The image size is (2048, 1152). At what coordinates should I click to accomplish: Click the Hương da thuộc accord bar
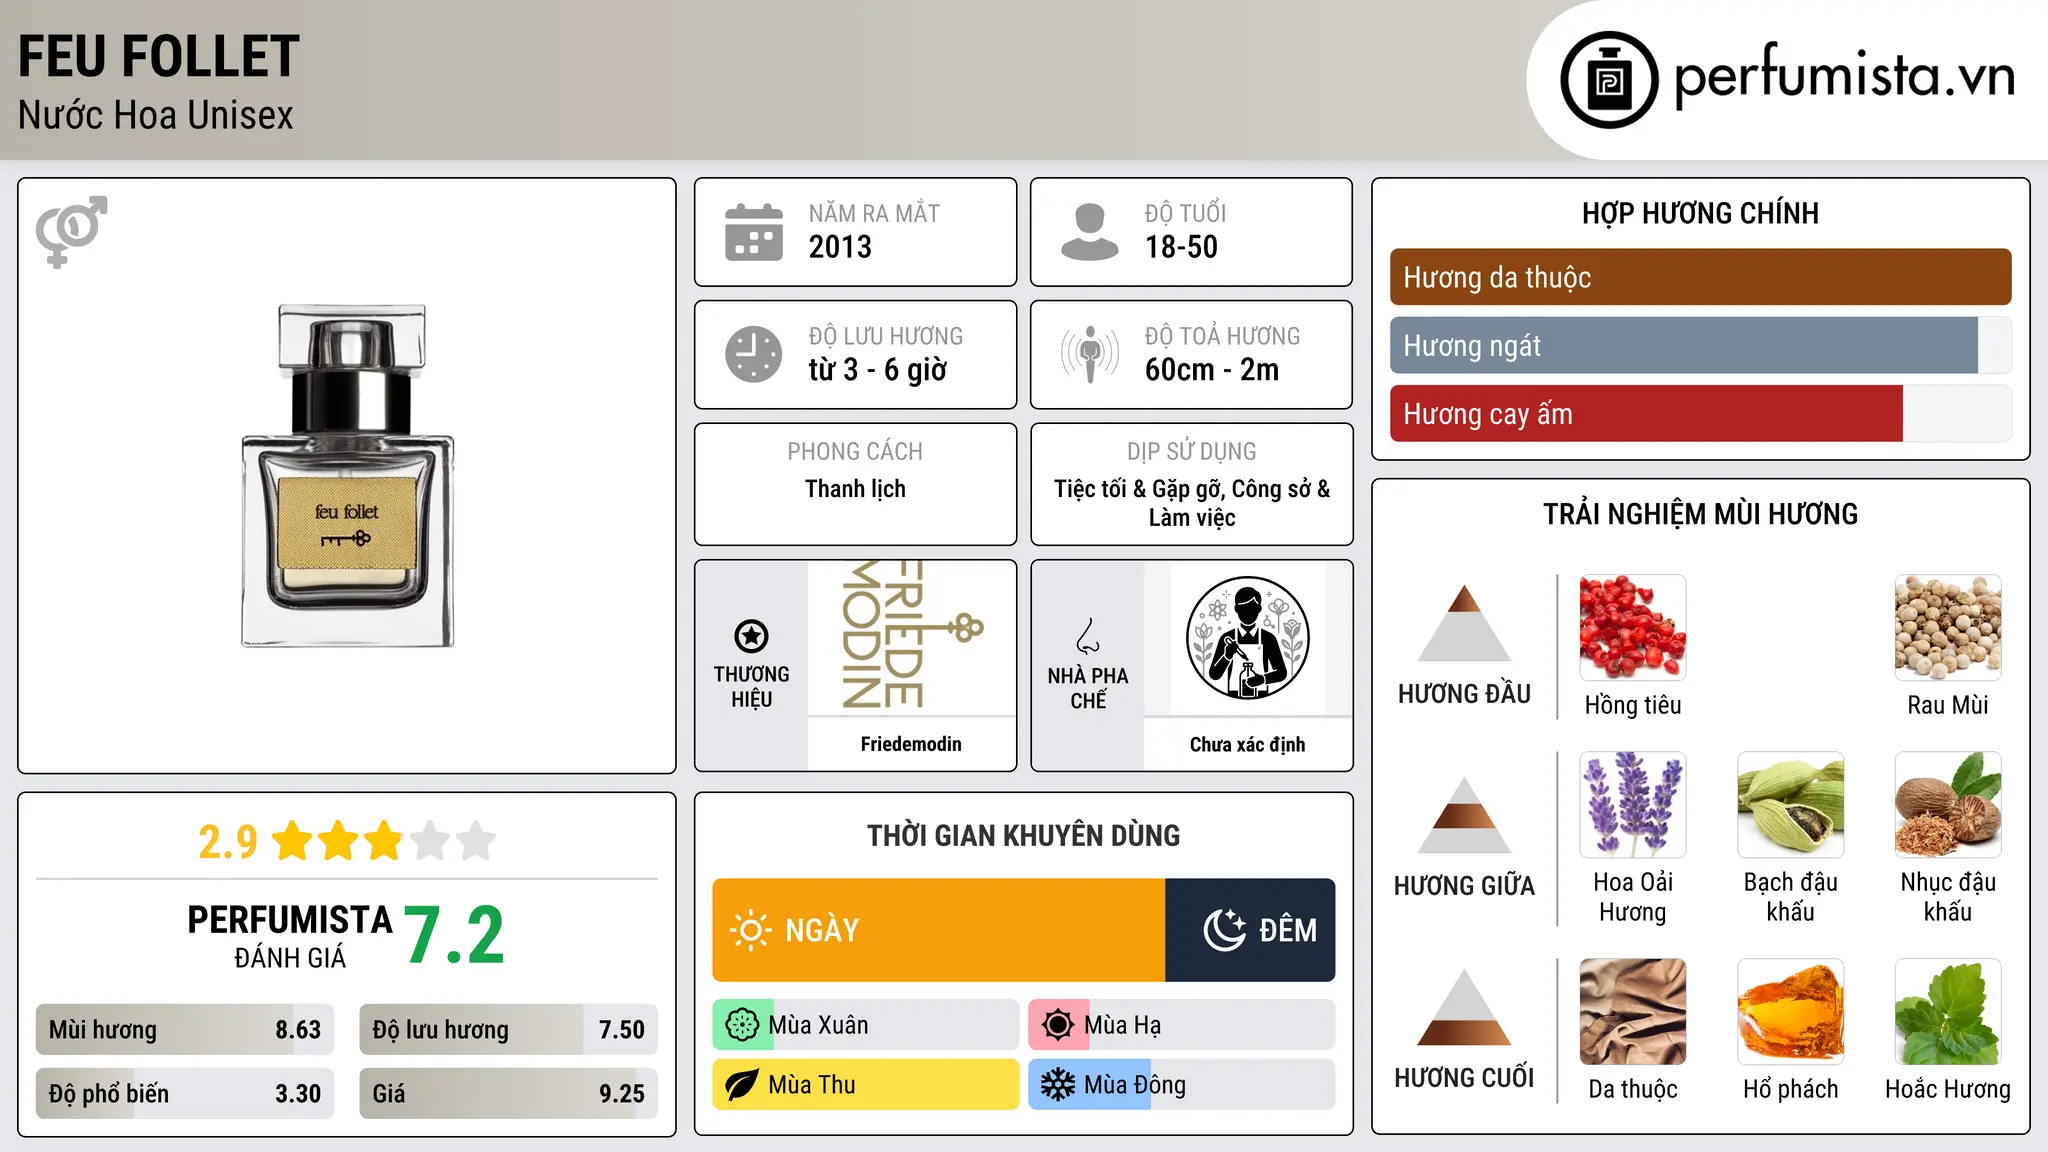1701,277
